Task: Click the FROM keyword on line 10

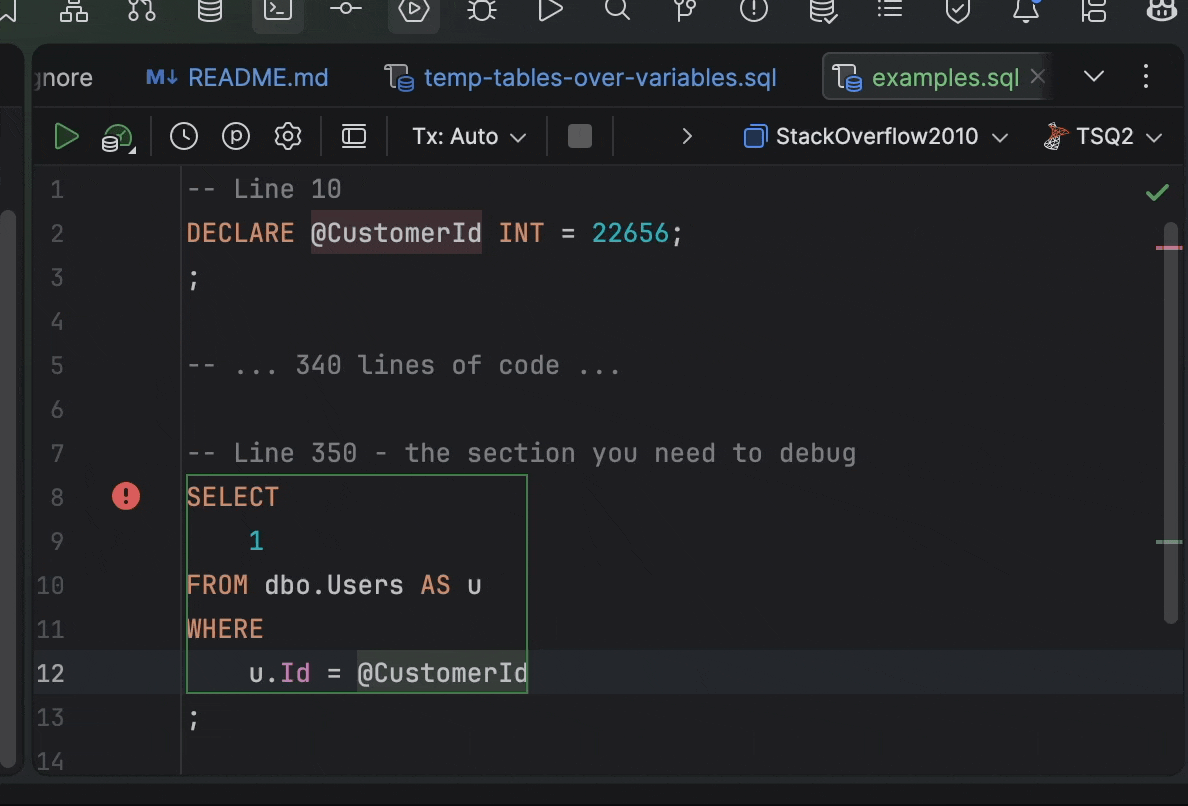Action: point(217,586)
